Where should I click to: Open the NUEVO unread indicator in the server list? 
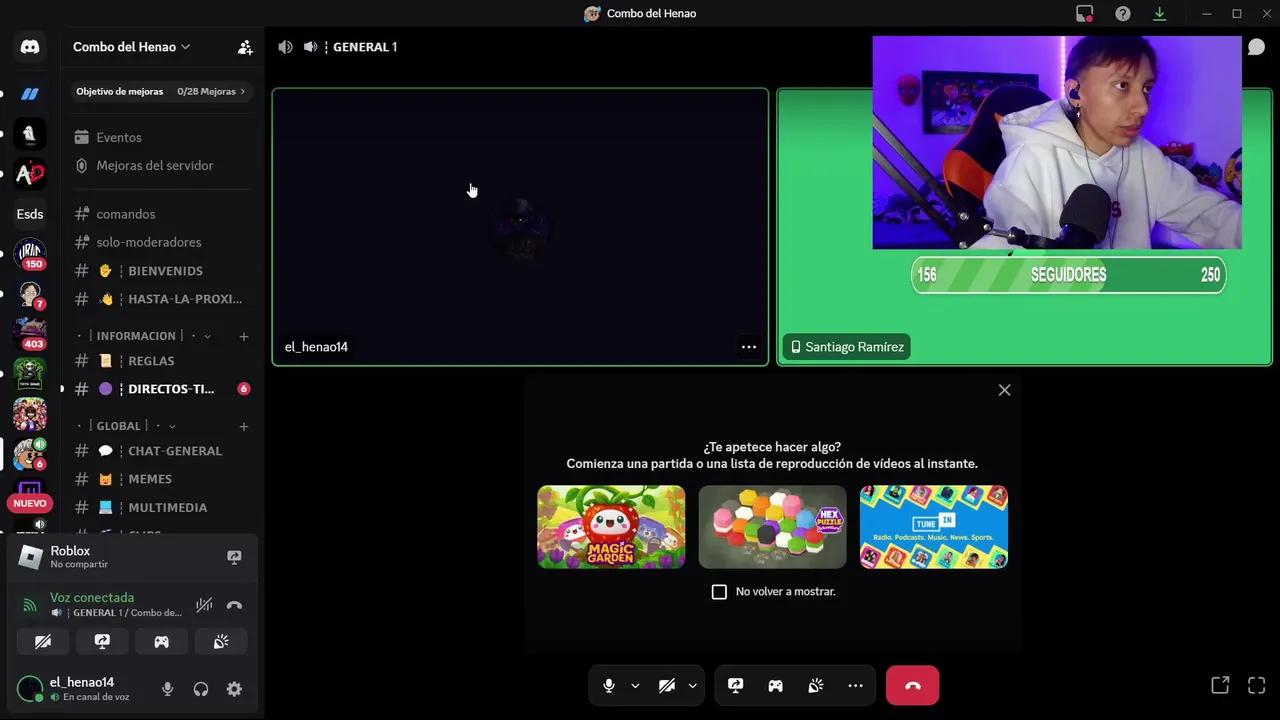pyautogui.click(x=30, y=503)
